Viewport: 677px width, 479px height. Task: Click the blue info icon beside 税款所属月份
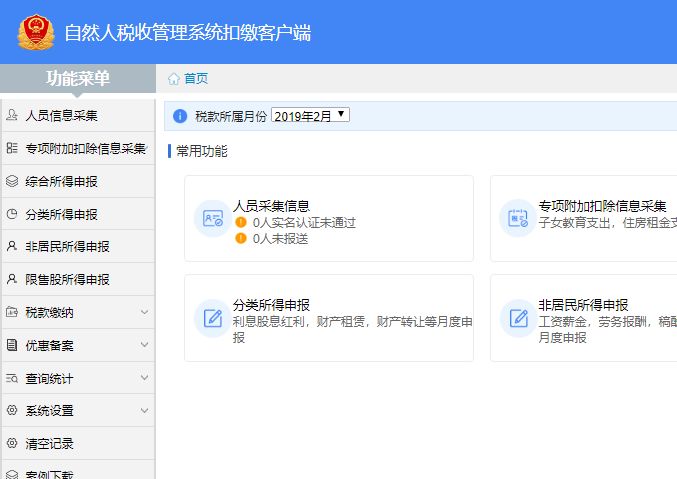180,116
